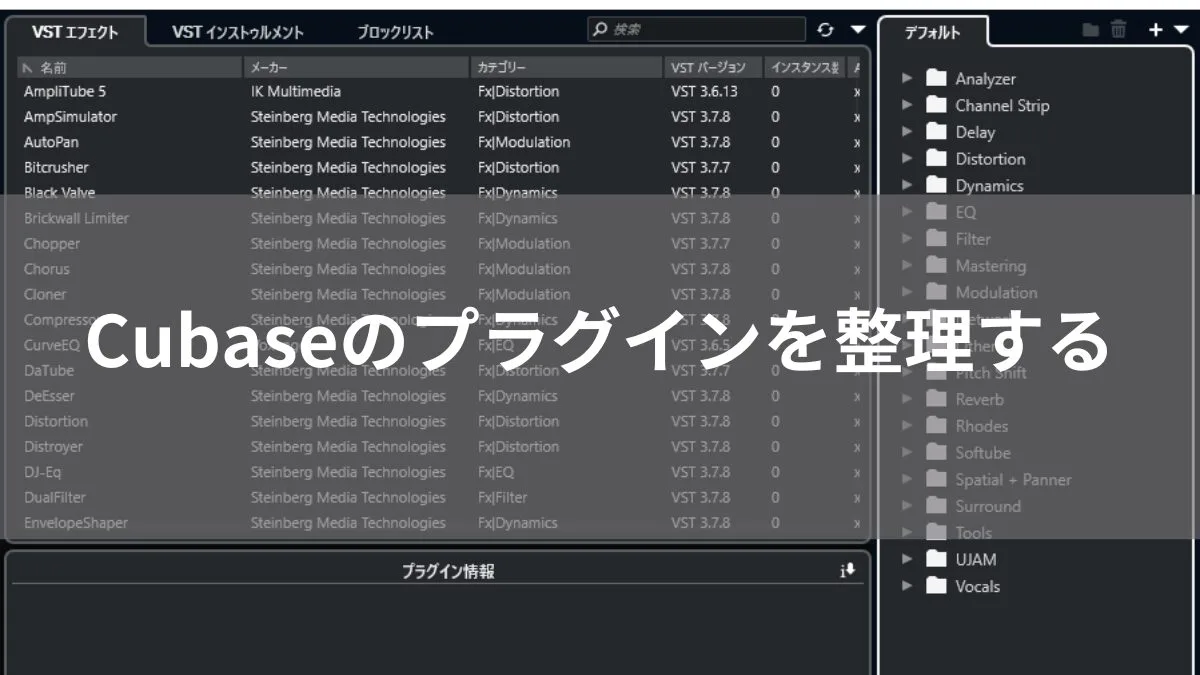Click the Channel Strip folder icon
The width and height of the screenshot is (1200, 675).
936,105
